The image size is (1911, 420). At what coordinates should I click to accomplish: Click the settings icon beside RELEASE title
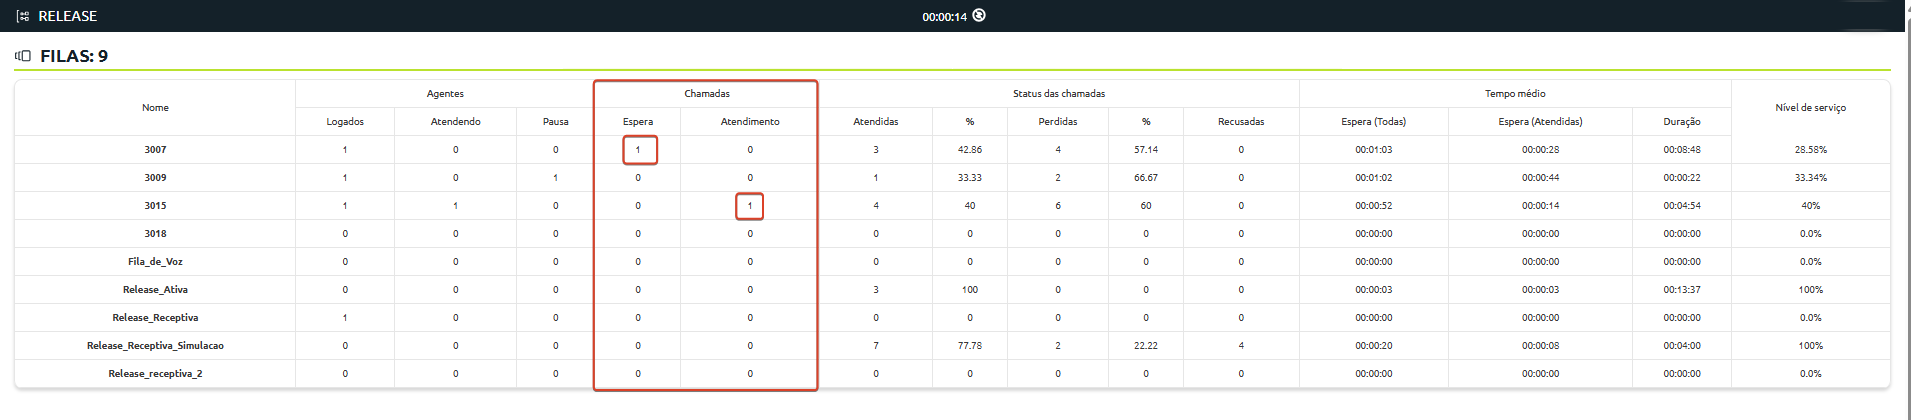tap(23, 16)
